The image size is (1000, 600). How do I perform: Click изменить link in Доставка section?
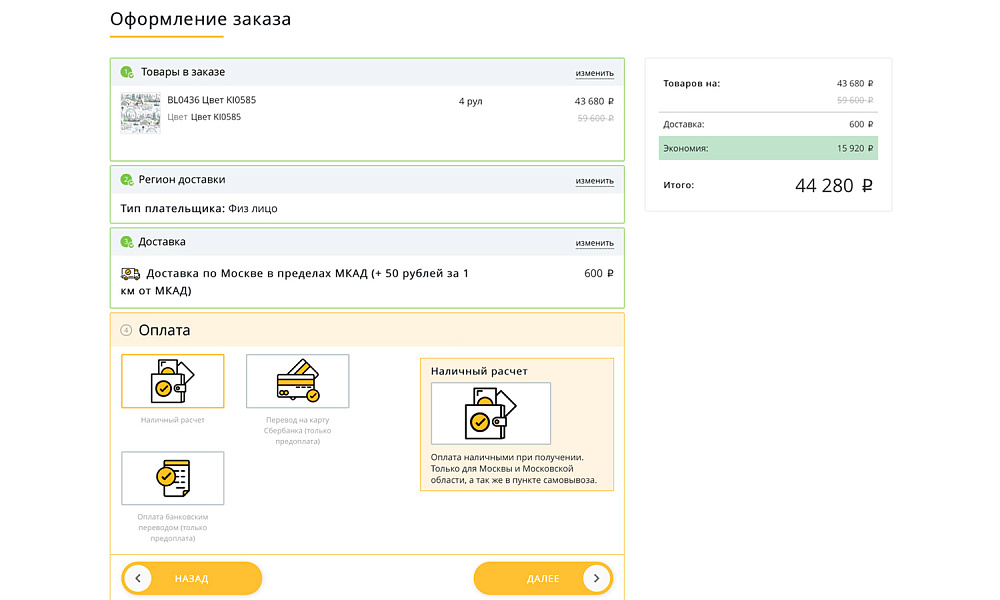594,243
